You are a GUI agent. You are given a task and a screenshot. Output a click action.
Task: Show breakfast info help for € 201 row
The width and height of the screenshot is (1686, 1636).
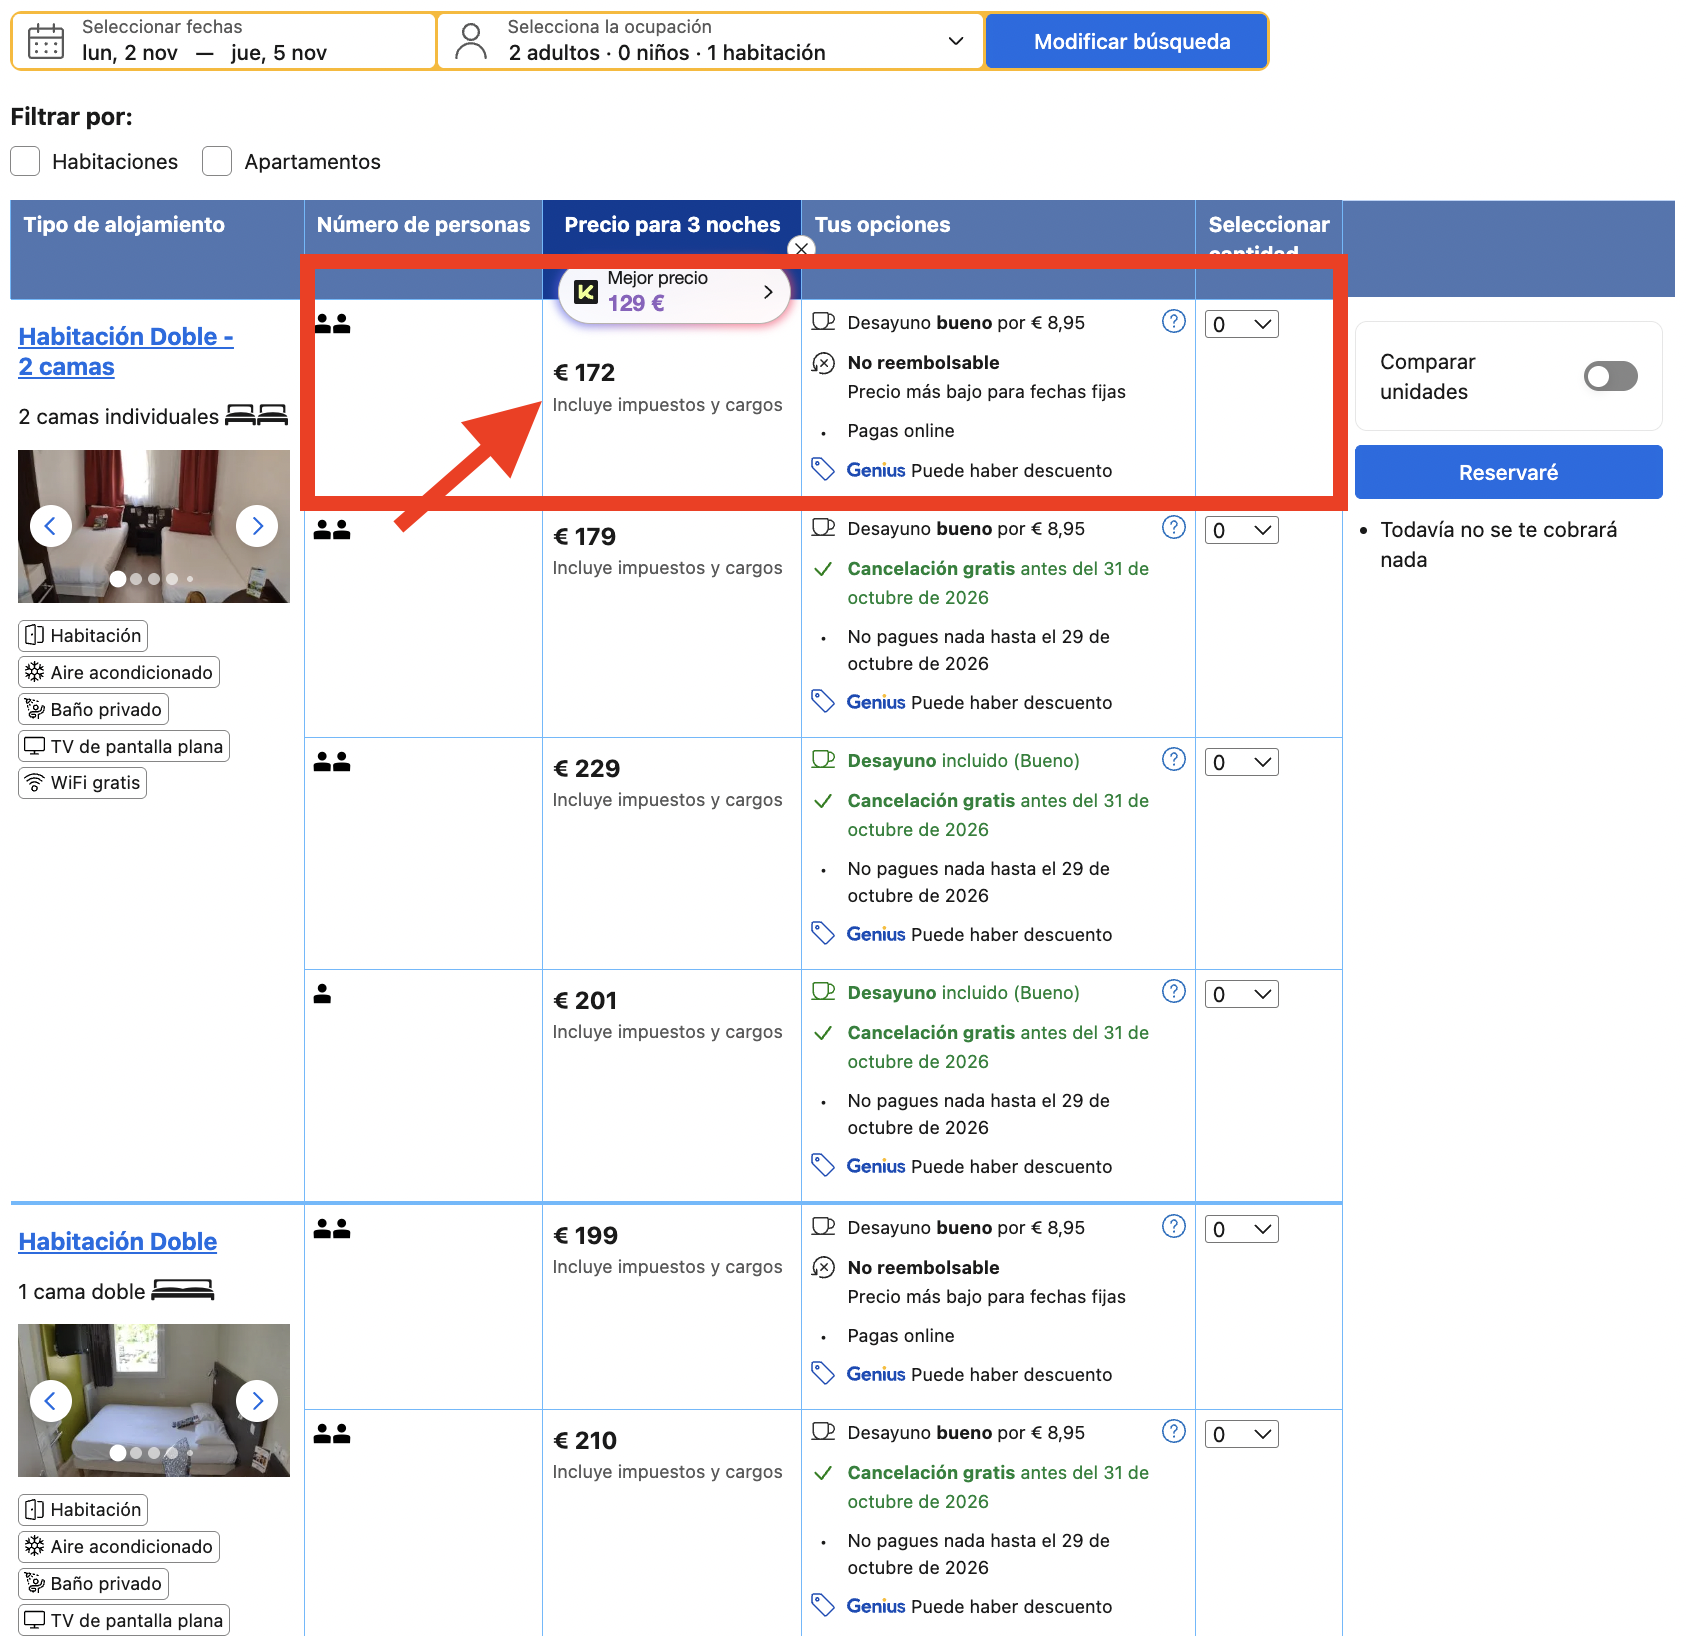click(x=1174, y=991)
